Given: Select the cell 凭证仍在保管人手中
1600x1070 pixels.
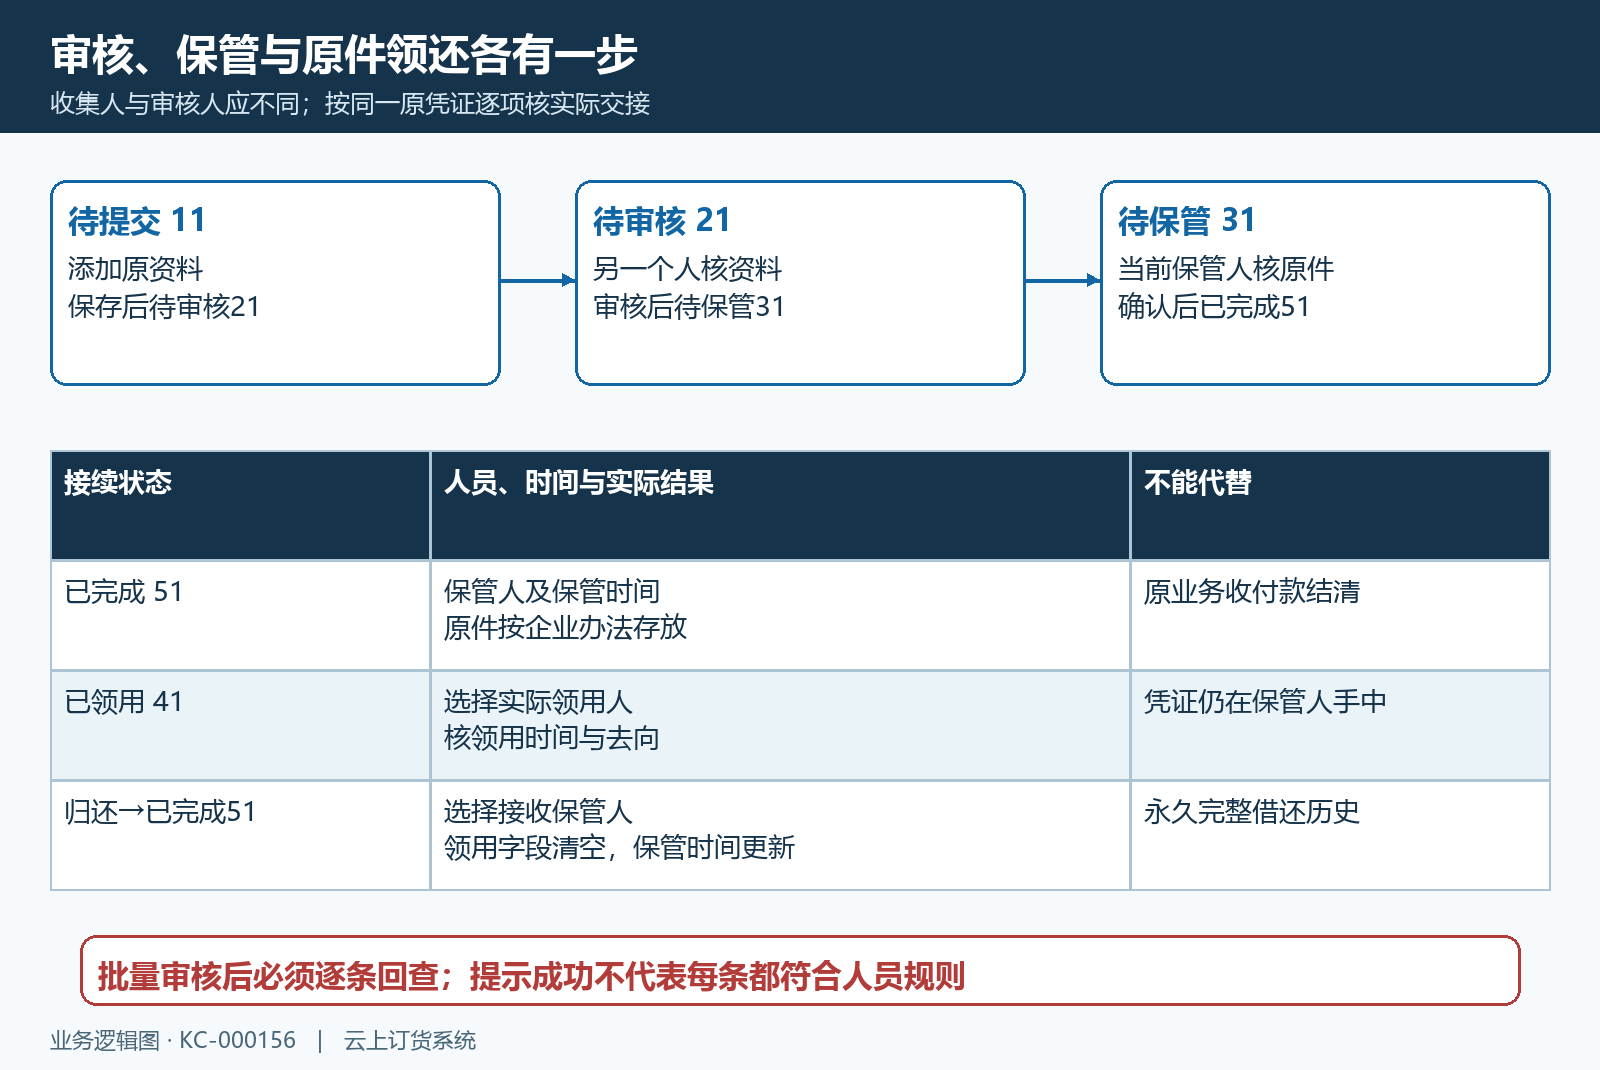Looking at the screenshot, I should [1340, 725].
